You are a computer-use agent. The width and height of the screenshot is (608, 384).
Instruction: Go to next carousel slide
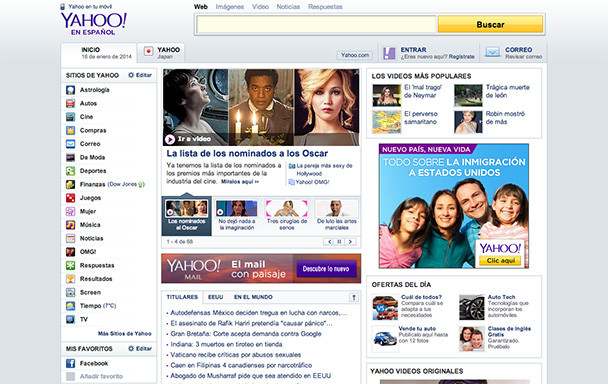coord(350,242)
